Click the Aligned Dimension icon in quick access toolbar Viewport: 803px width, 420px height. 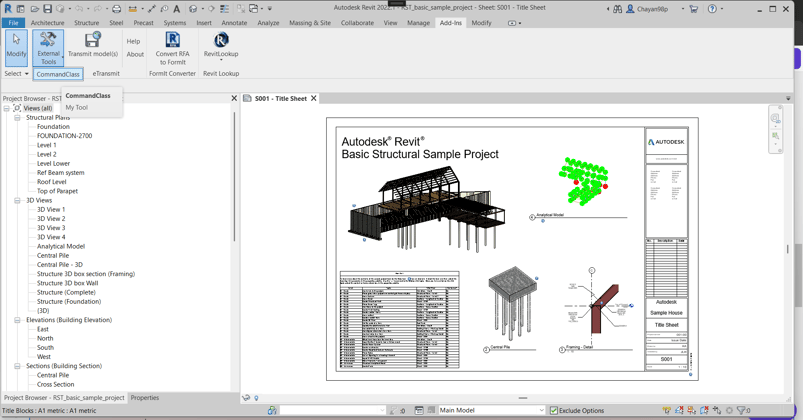pos(152,9)
